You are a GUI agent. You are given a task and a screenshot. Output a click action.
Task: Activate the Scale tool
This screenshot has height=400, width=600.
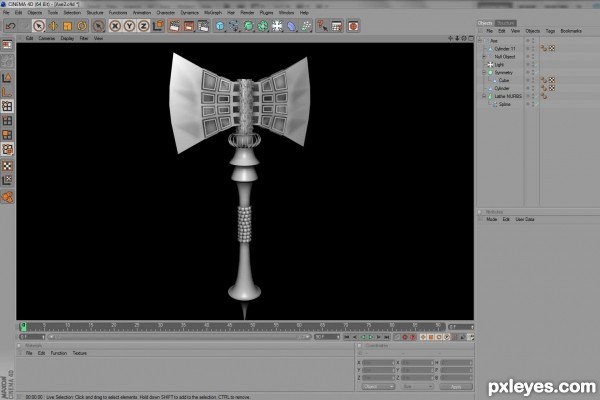pos(68,26)
